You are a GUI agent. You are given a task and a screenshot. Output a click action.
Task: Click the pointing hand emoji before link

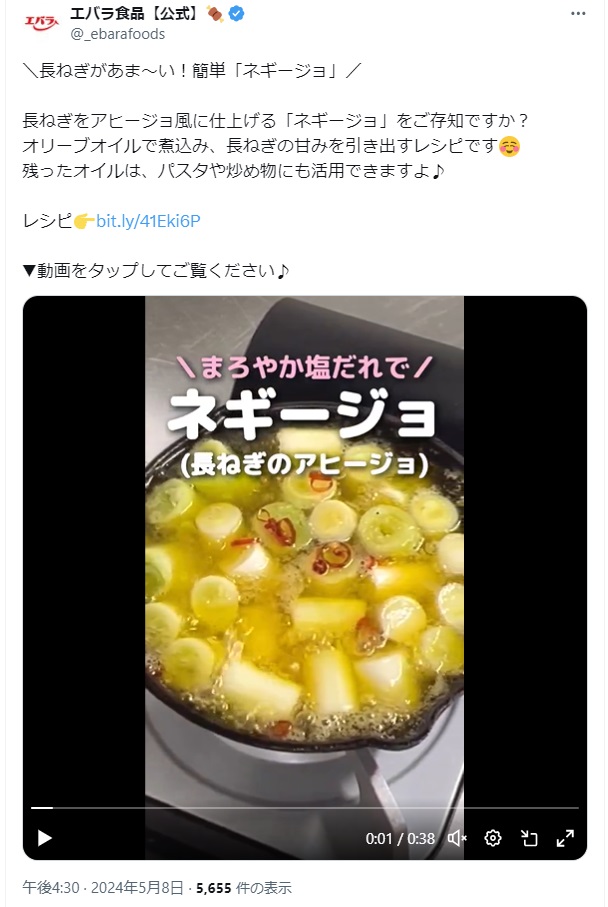pyautogui.click(x=84, y=221)
